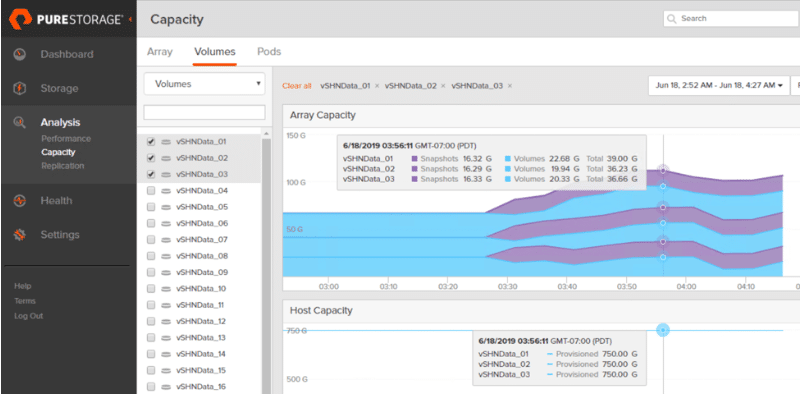Go to Performance under Analysis
This screenshot has height=394, width=800.
tap(66, 139)
